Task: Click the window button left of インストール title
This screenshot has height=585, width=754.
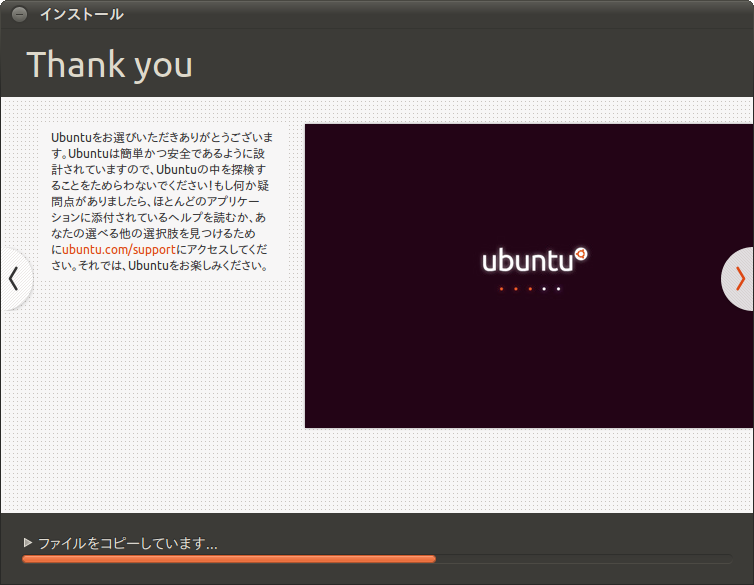Action: tap(19, 14)
